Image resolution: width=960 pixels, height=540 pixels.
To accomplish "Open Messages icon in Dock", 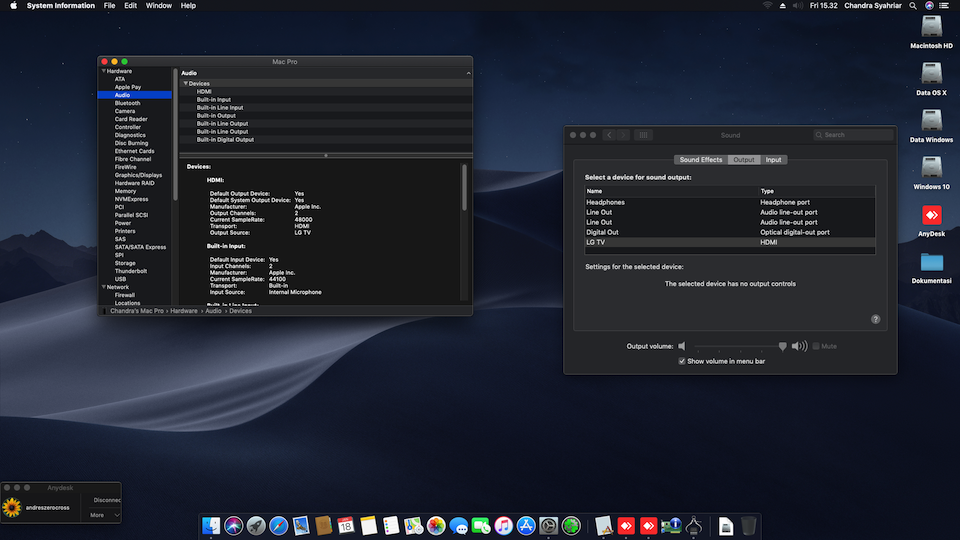I will (x=459, y=525).
